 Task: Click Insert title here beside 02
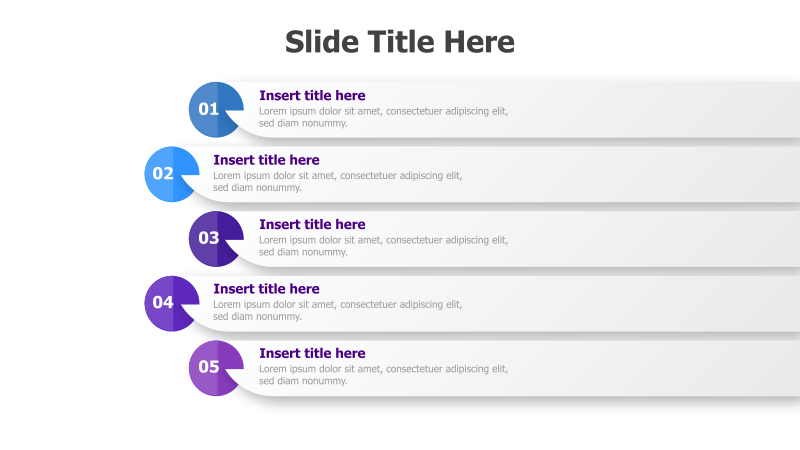tap(266, 160)
